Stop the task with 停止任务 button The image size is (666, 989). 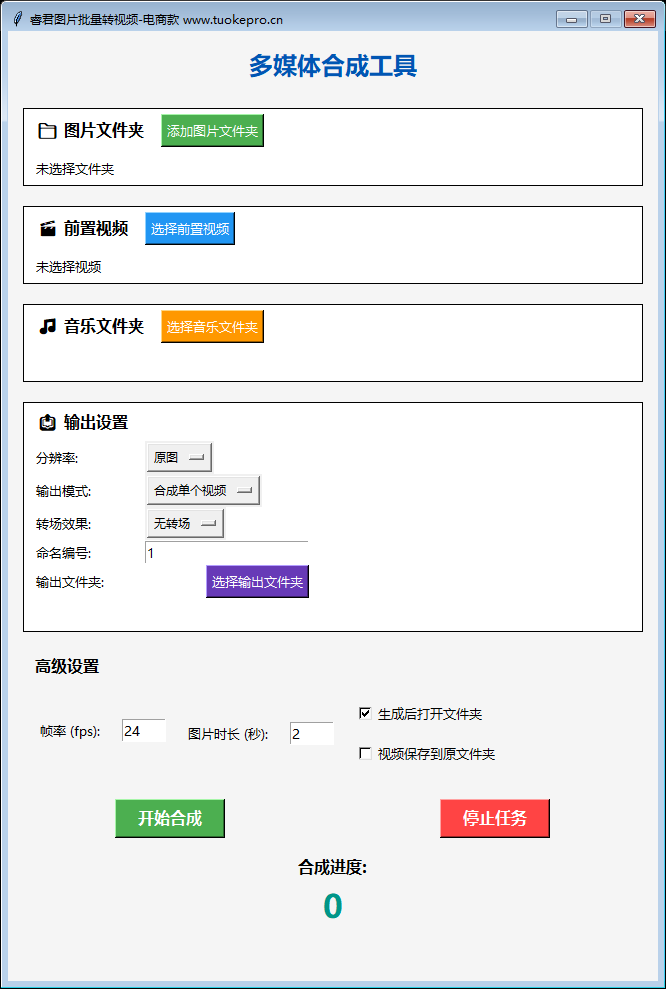click(494, 819)
